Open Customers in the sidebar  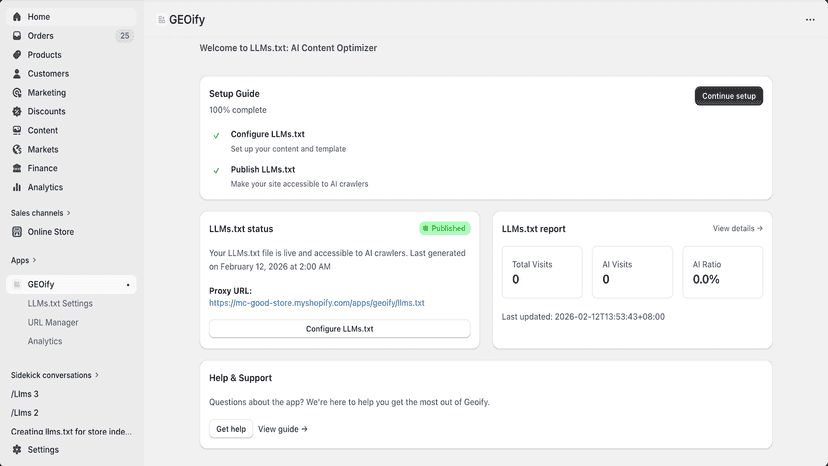[x=71, y=74]
